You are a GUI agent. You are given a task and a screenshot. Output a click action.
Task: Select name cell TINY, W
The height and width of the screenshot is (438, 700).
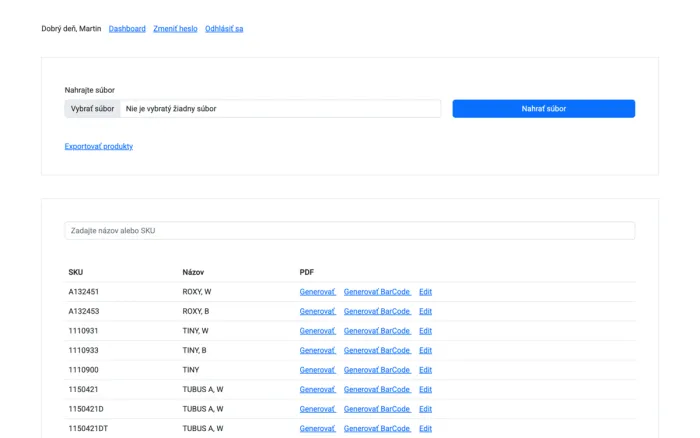point(195,331)
